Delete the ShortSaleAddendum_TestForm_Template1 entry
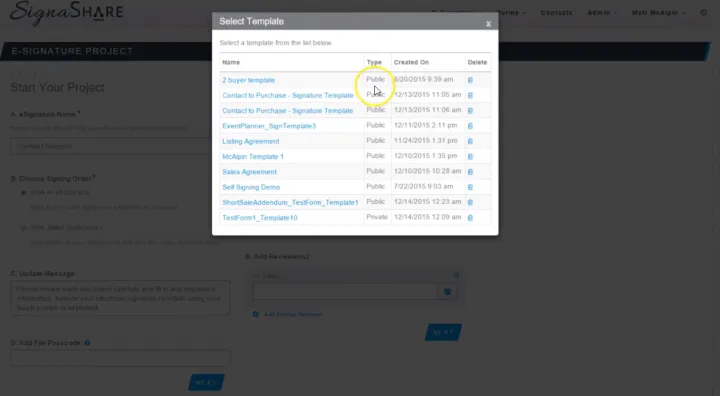Viewport: 720px width, 396px height. click(x=470, y=202)
